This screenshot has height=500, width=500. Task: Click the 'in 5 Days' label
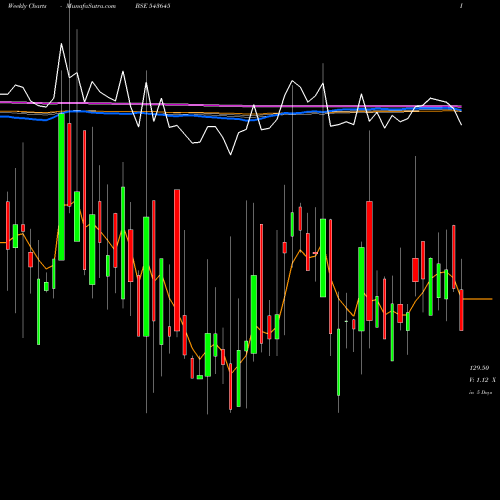tap(480, 393)
